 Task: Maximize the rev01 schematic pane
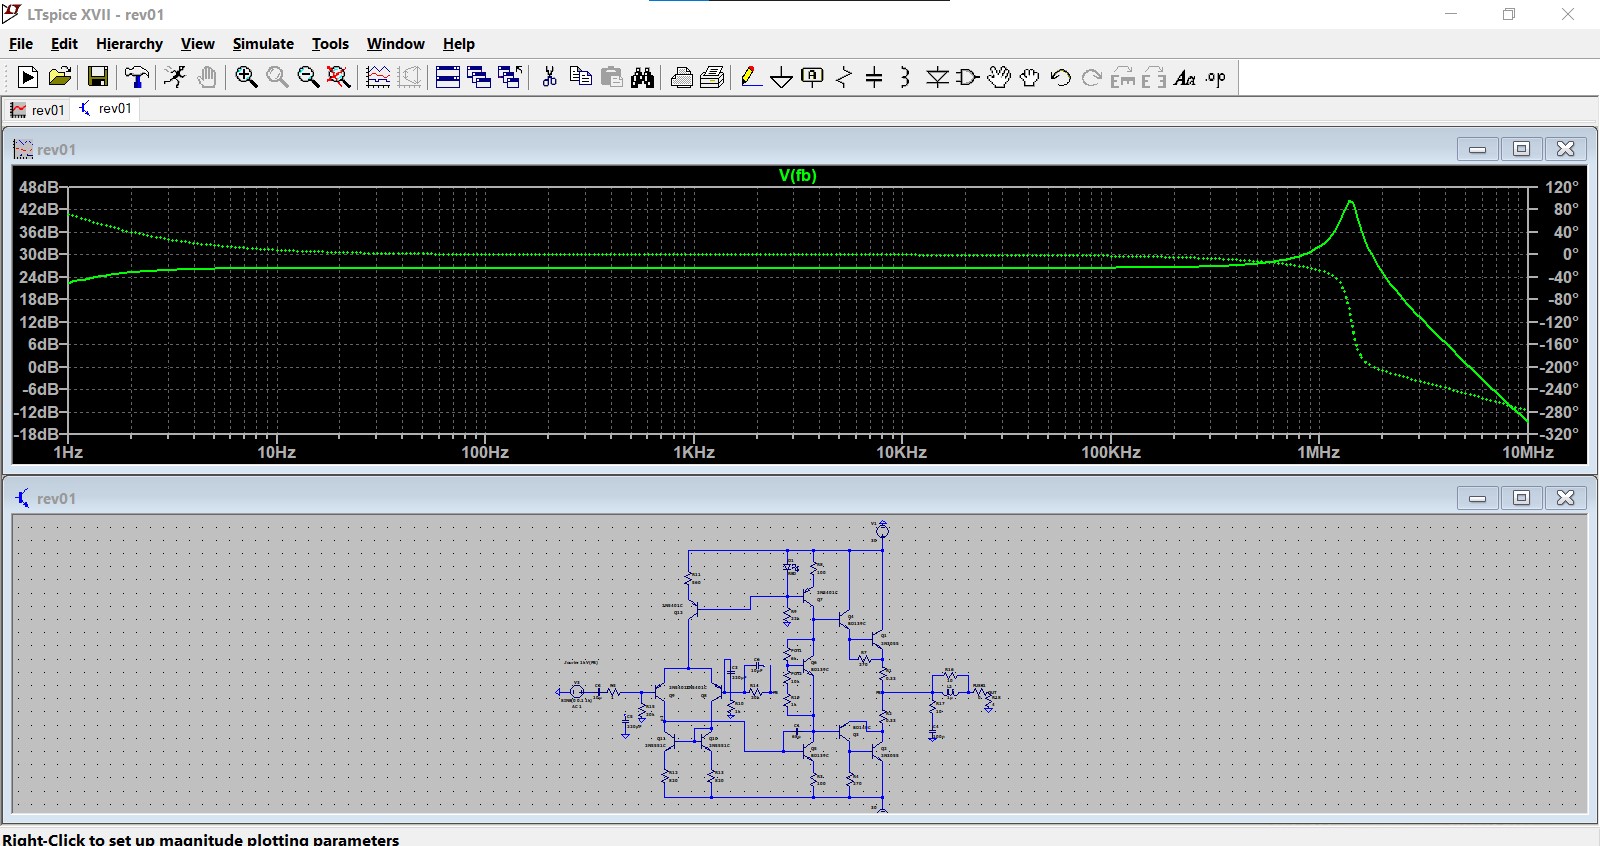[1521, 498]
